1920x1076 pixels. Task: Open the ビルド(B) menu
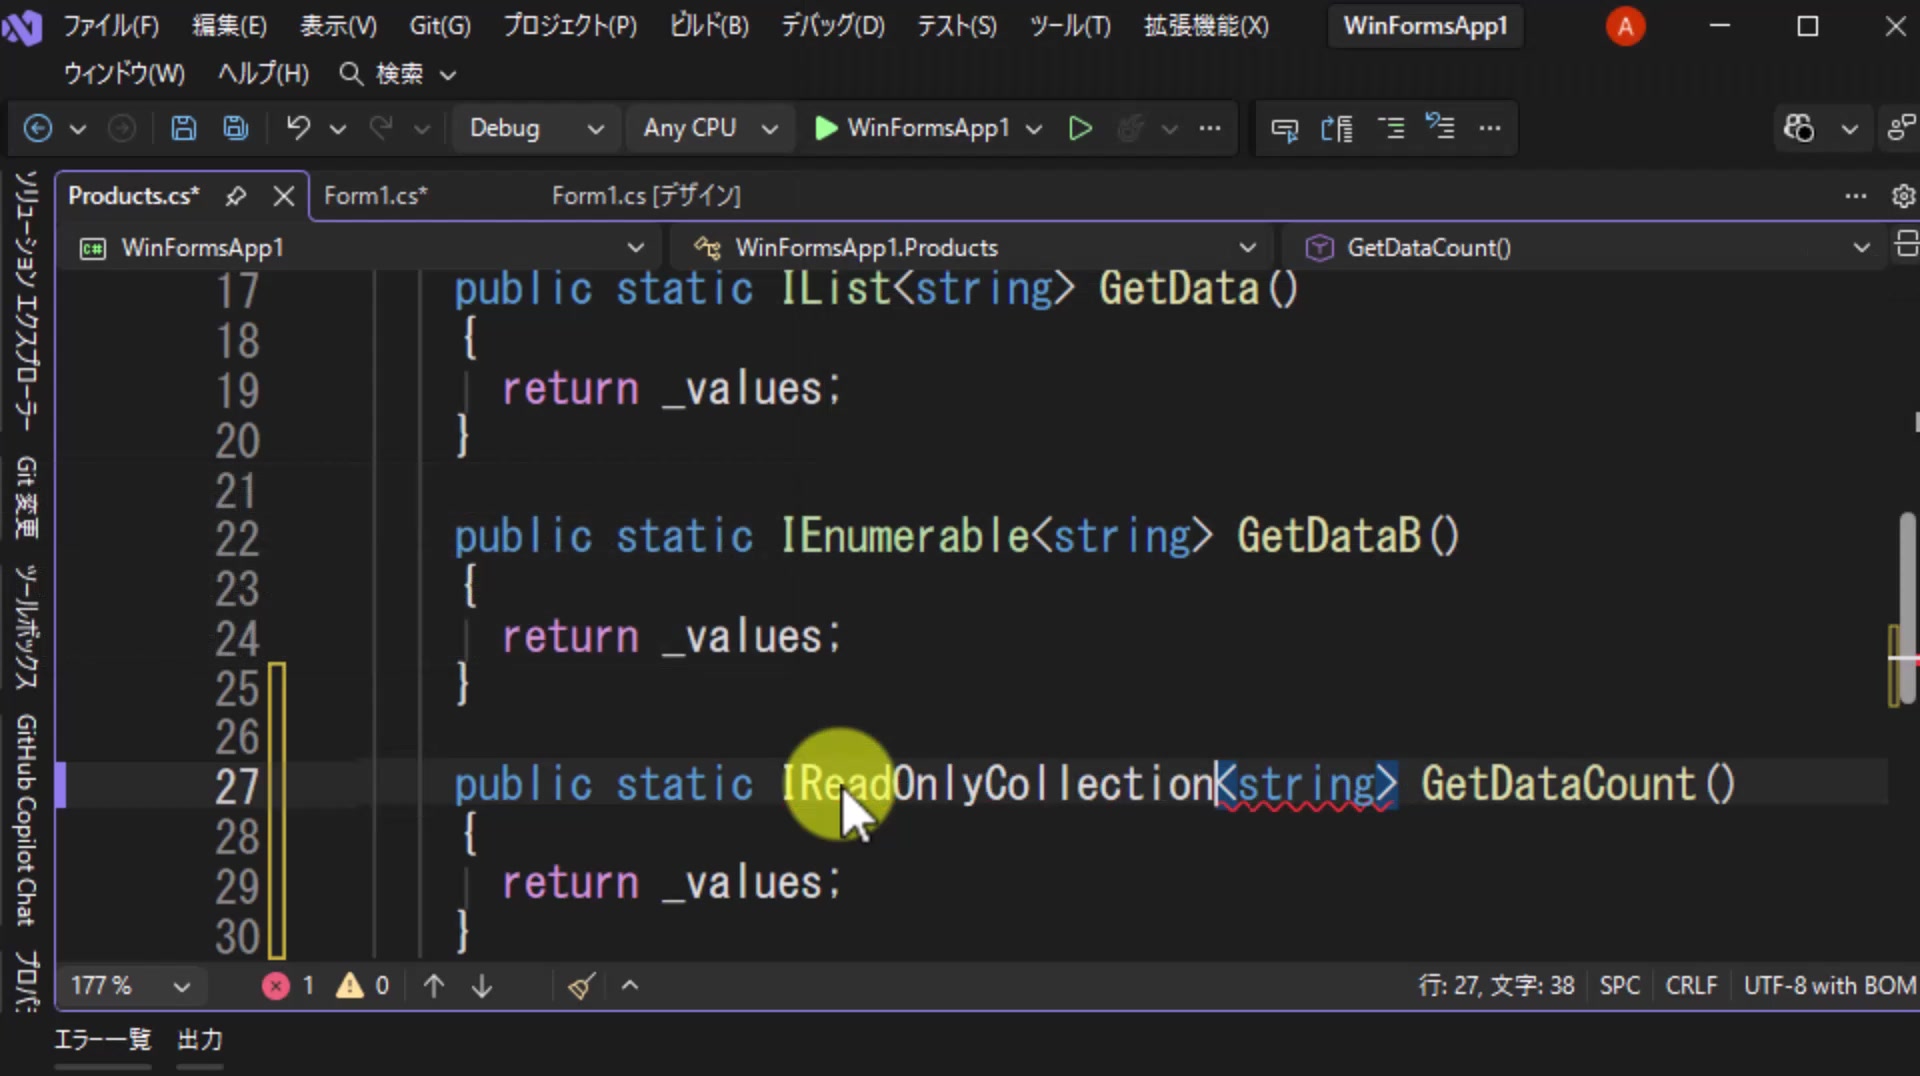[x=709, y=26]
